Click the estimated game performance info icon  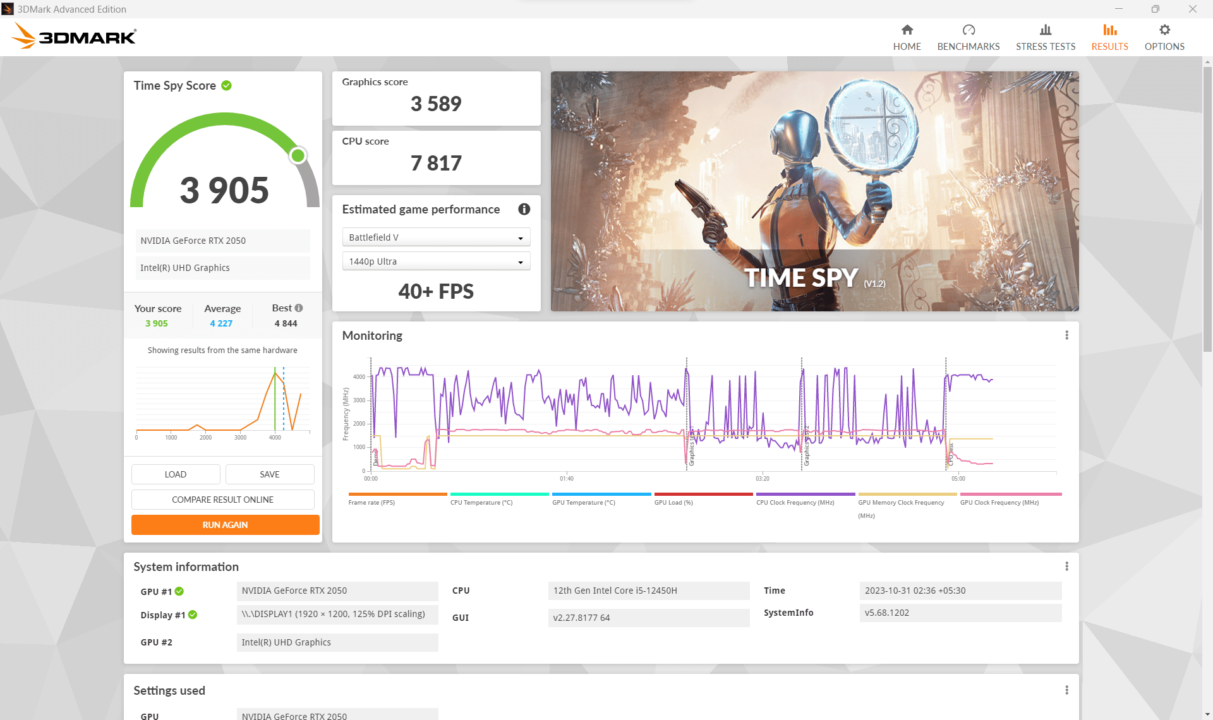pos(524,209)
